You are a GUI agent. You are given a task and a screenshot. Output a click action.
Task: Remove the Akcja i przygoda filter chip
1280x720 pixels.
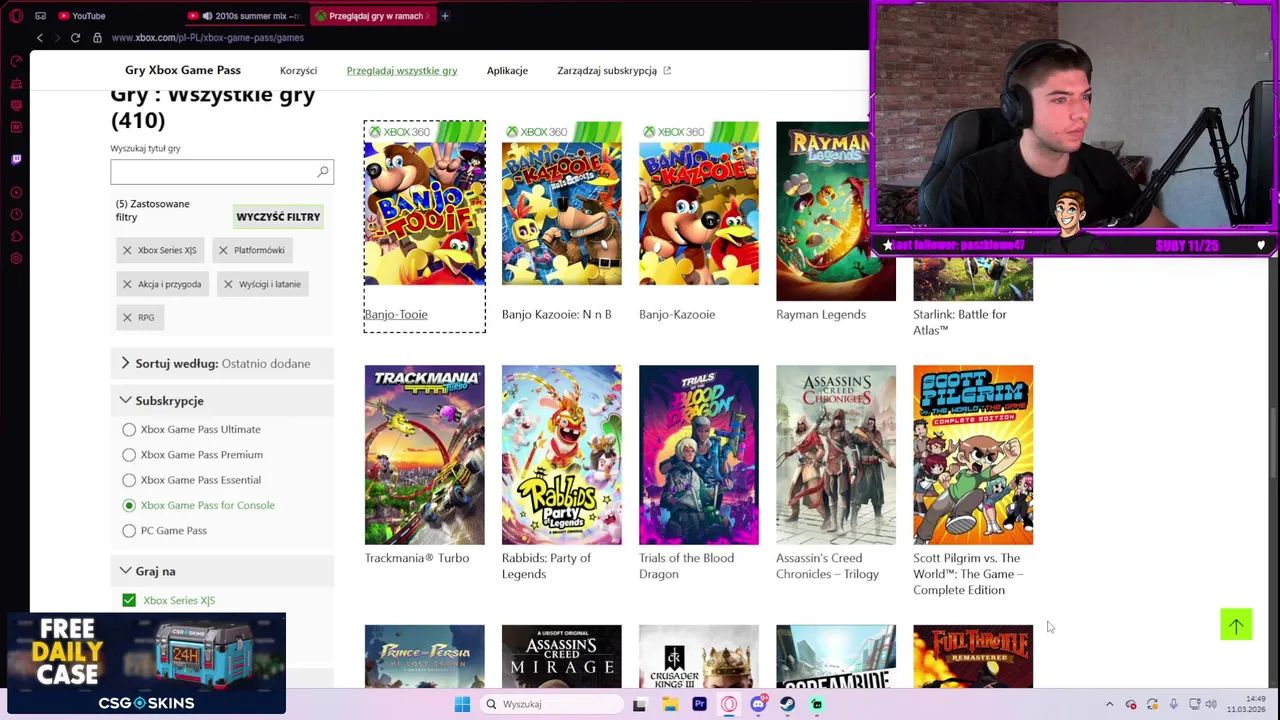click(x=127, y=284)
